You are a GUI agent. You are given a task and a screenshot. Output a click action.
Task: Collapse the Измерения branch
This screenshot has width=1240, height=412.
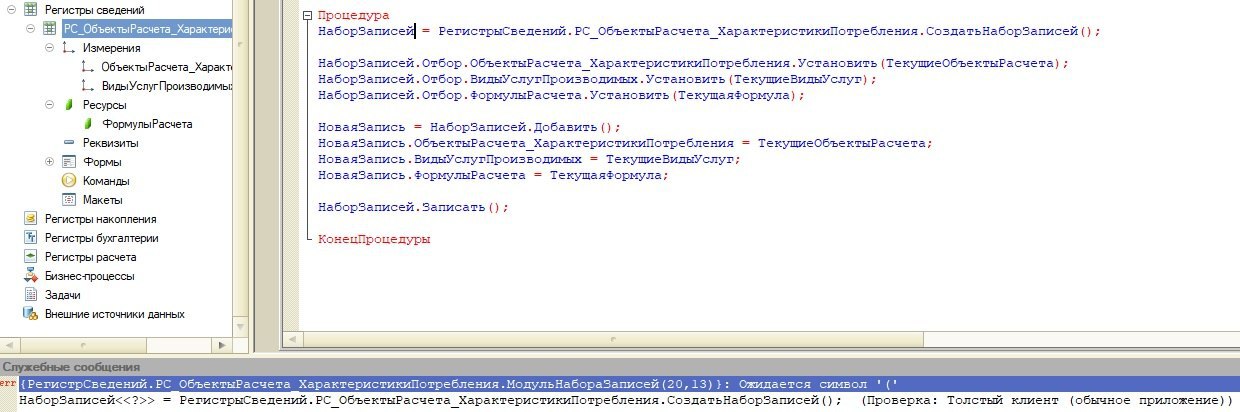[x=49, y=48]
